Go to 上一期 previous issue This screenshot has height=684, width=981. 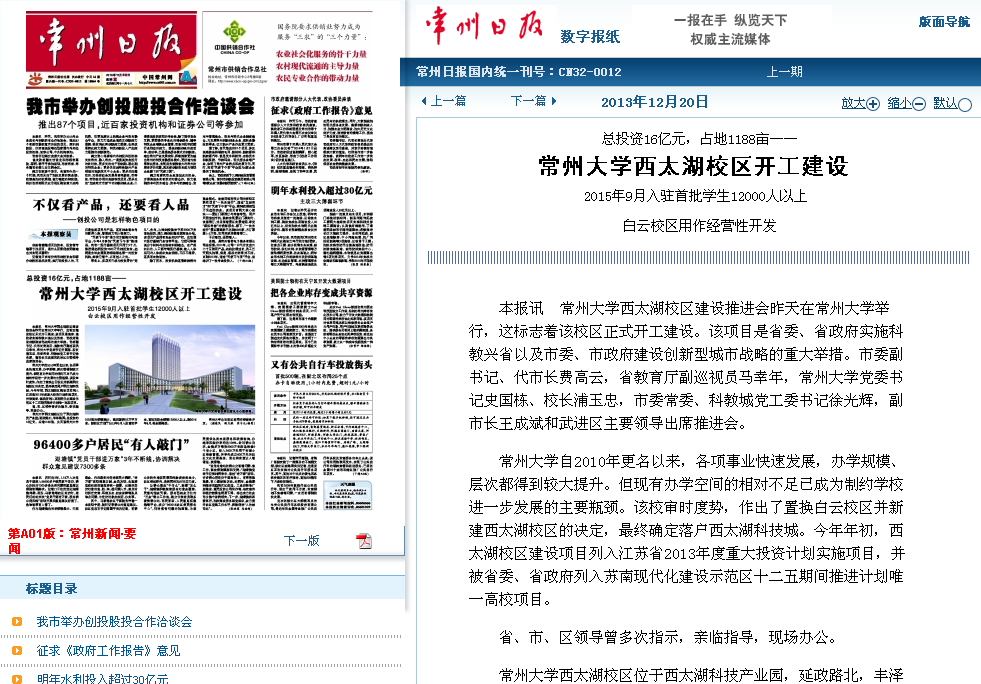click(785, 72)
